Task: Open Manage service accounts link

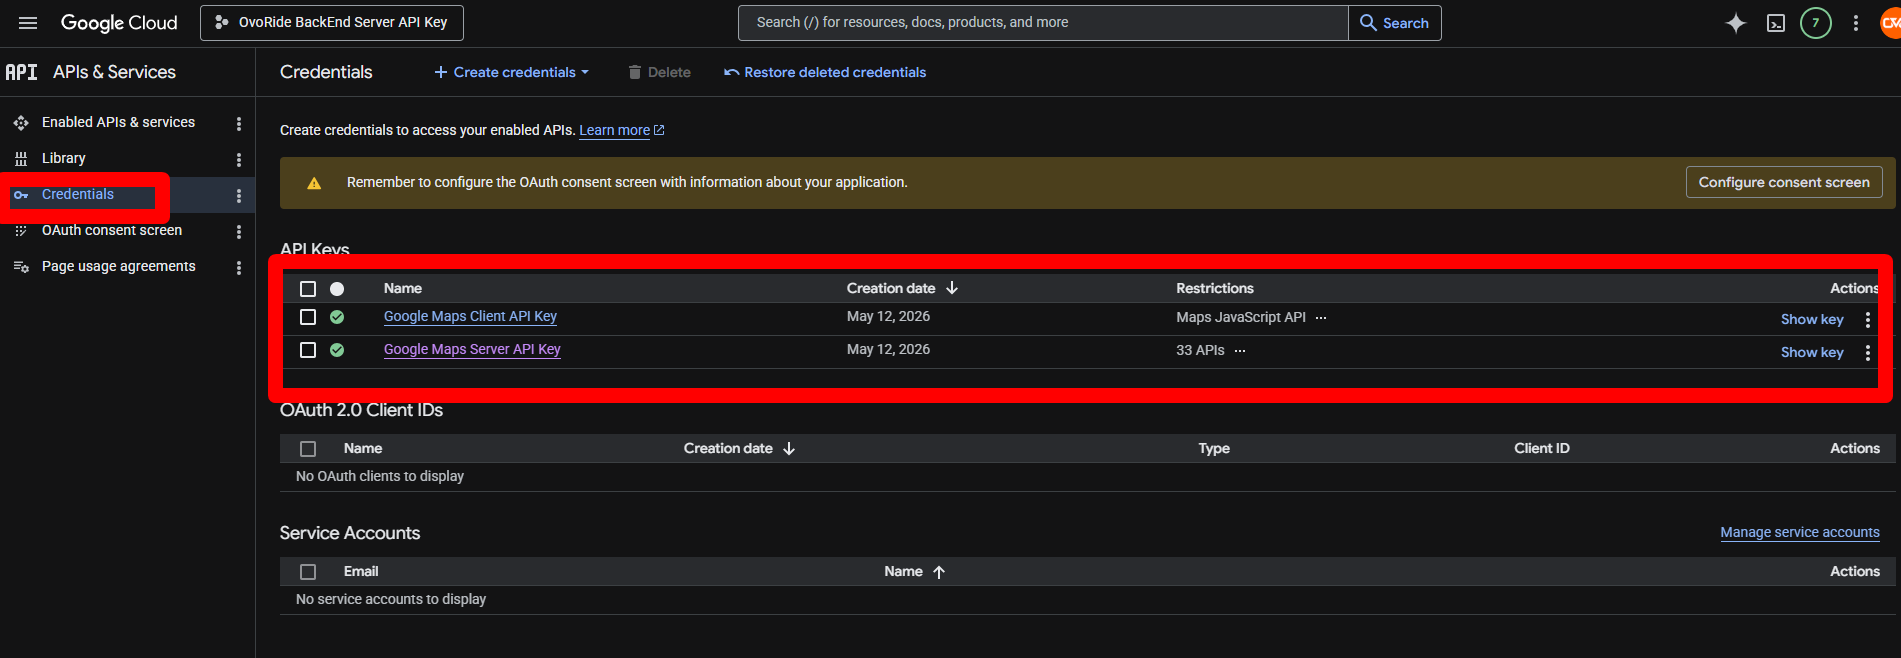Action: [x=1800, y=532]
